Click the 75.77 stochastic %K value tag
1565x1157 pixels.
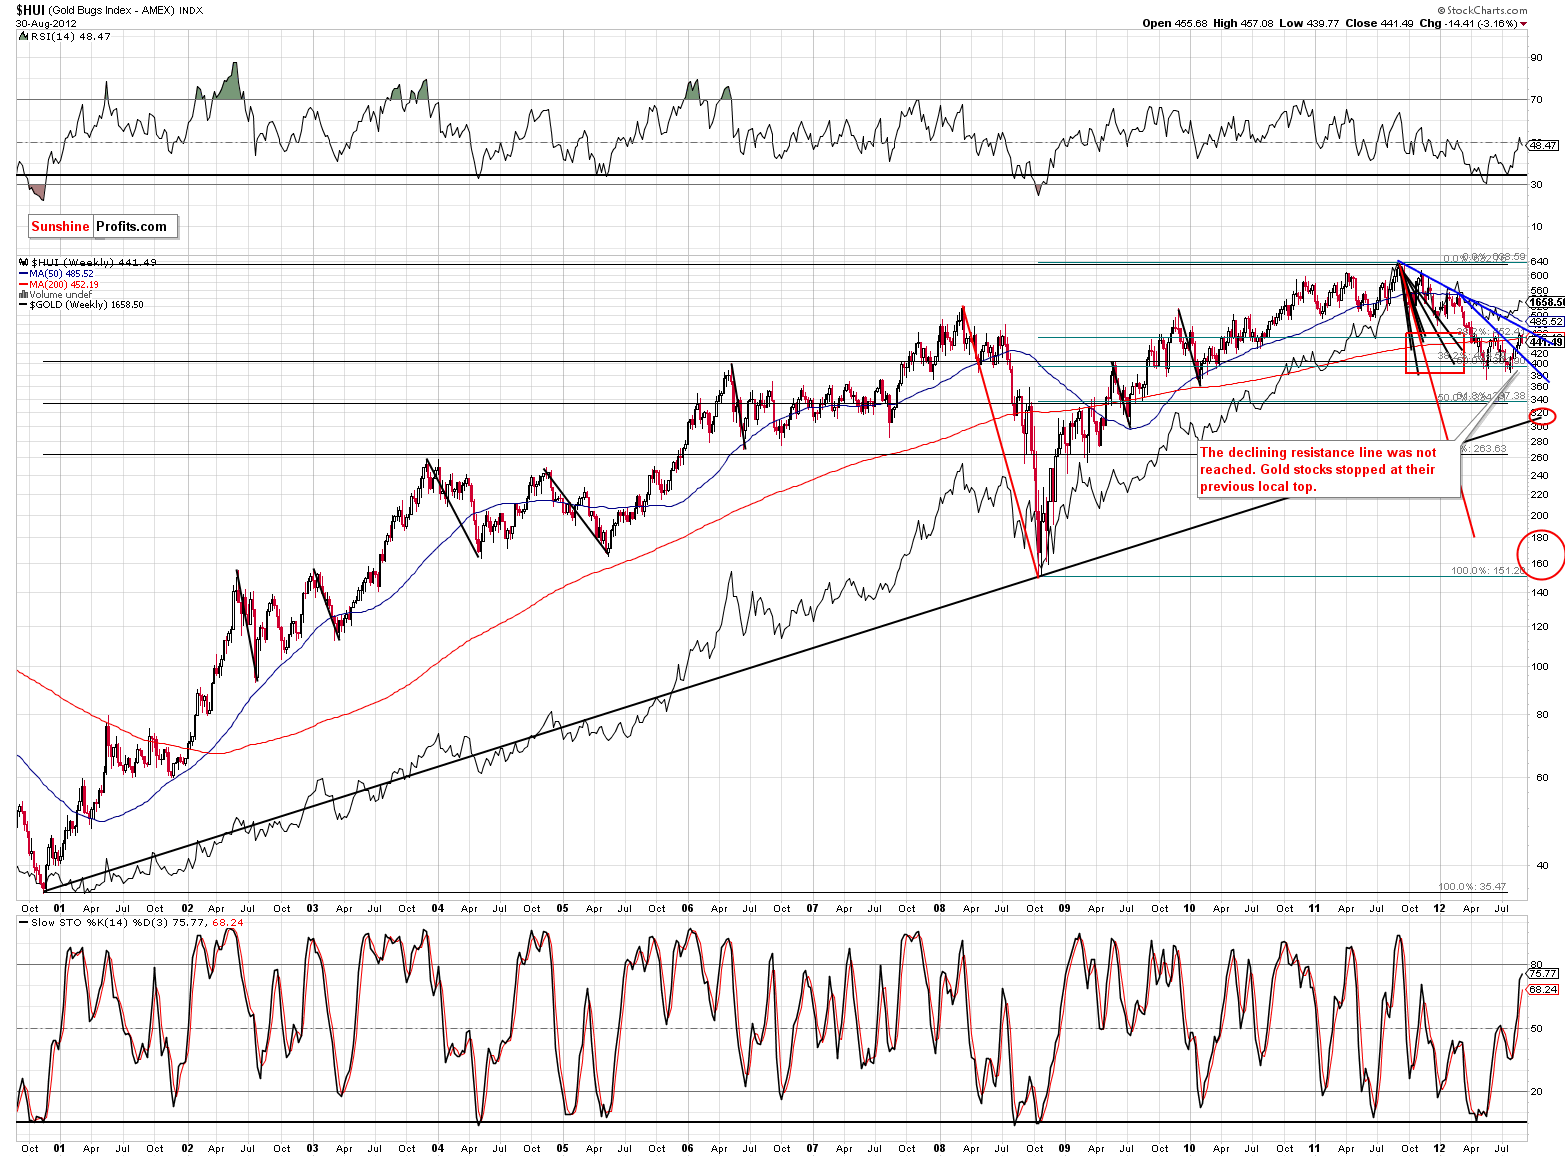click(1543, 972)
